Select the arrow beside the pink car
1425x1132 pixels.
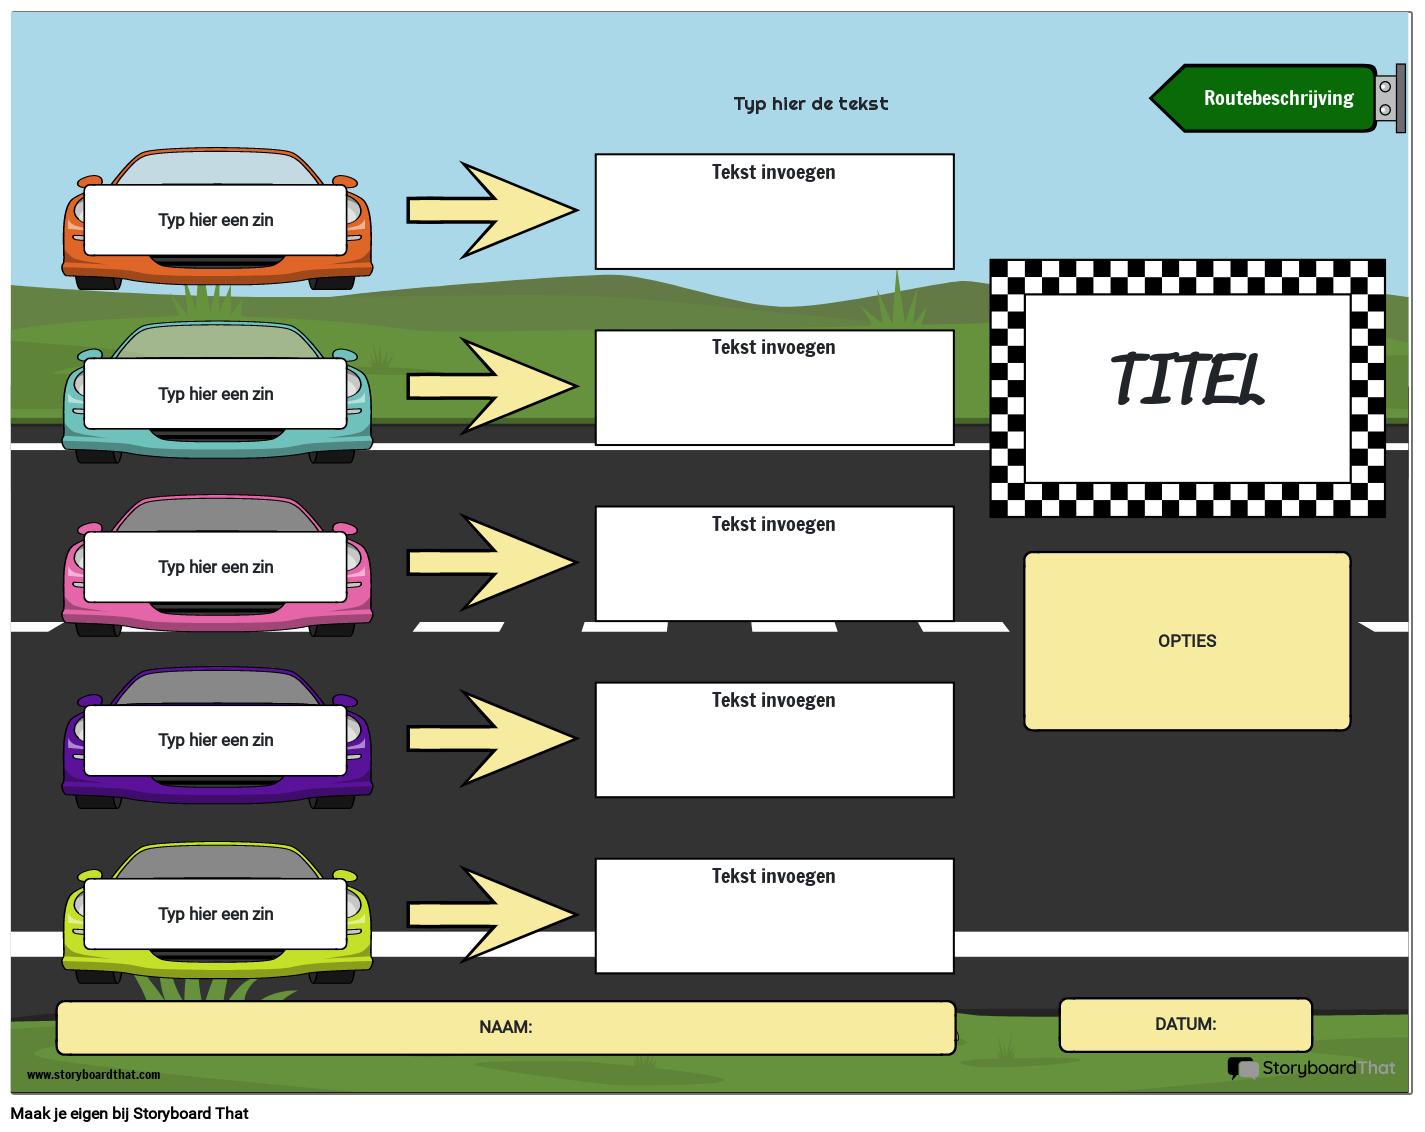492,562
